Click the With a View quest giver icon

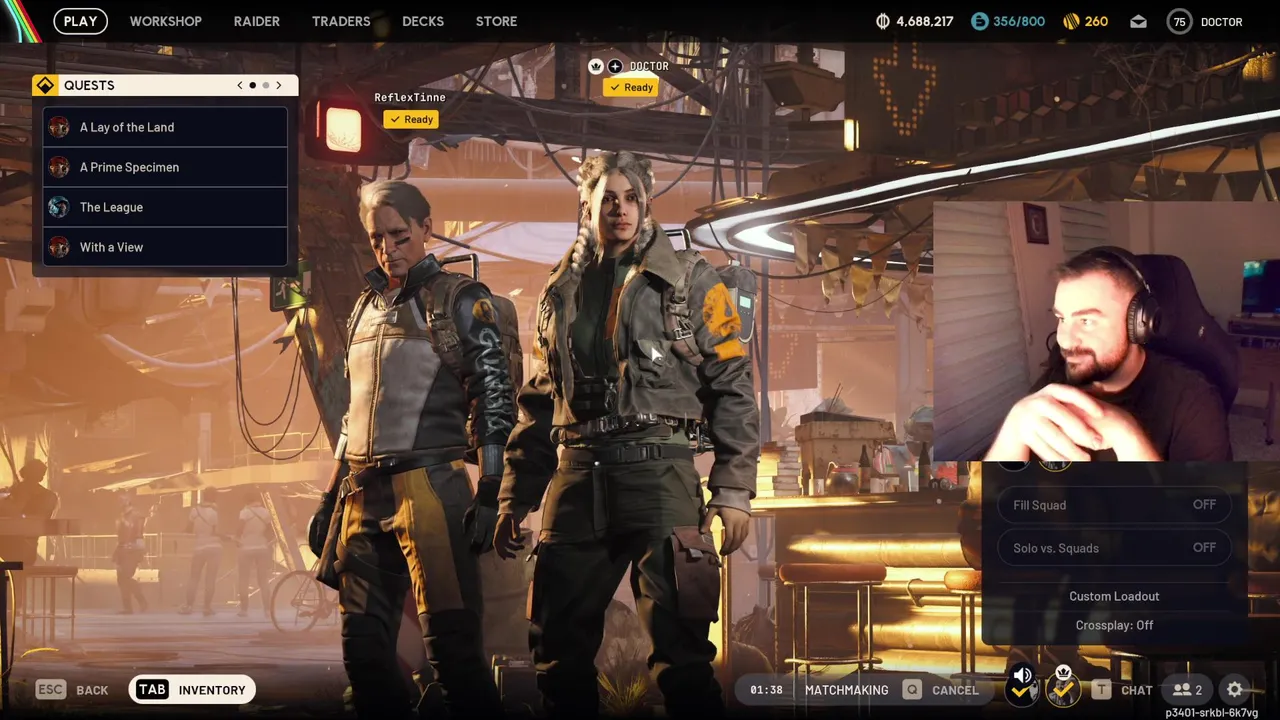pos(59,247)
